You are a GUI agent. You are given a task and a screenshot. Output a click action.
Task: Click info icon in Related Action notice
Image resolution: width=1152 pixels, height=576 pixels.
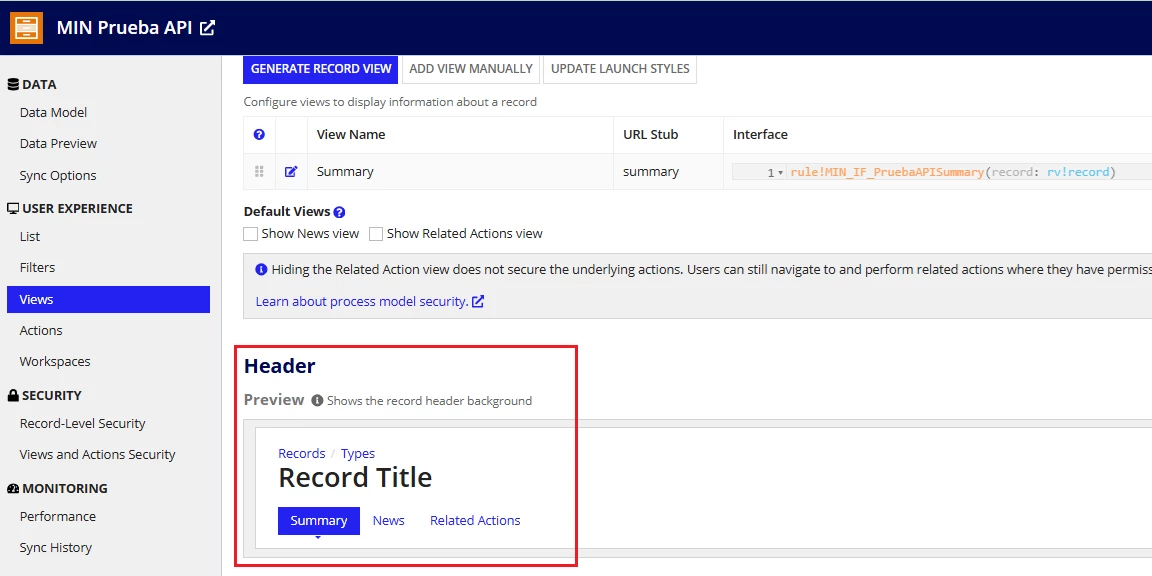point(261,269)
